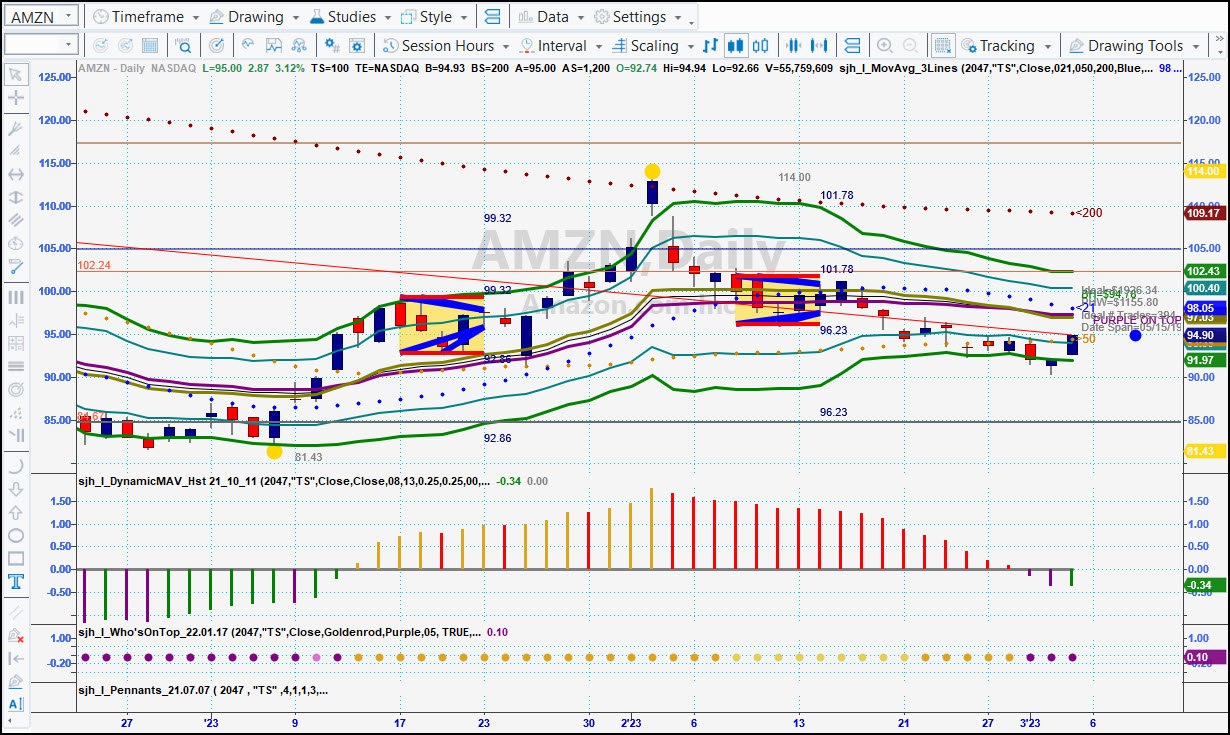Viewport: 1230px width, 735px height.
Task: Click the A text cursor icon at sidebar bottom
Action: point(16,705)
